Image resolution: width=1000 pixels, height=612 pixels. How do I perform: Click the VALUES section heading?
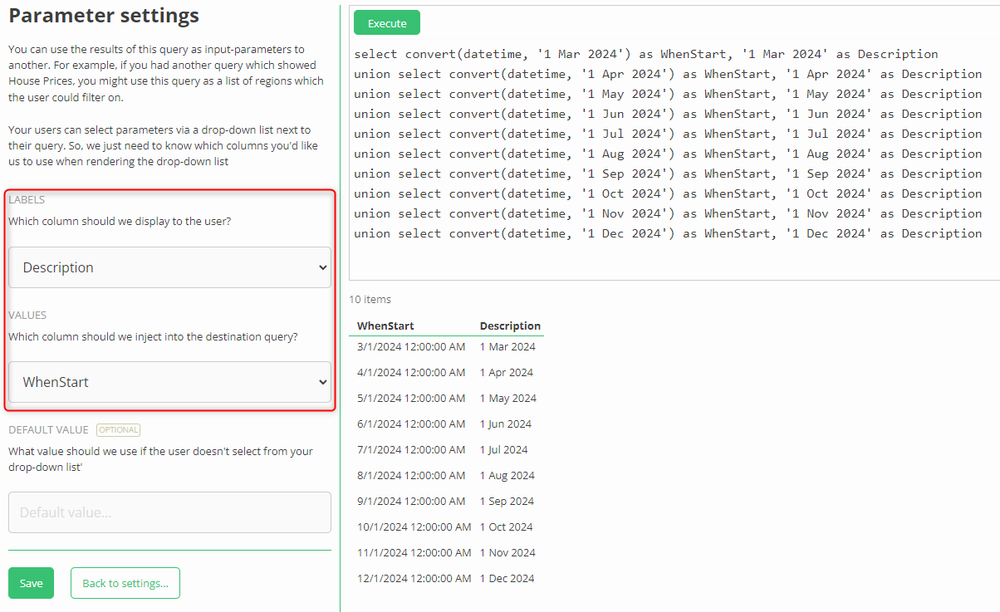pos(27,314)
